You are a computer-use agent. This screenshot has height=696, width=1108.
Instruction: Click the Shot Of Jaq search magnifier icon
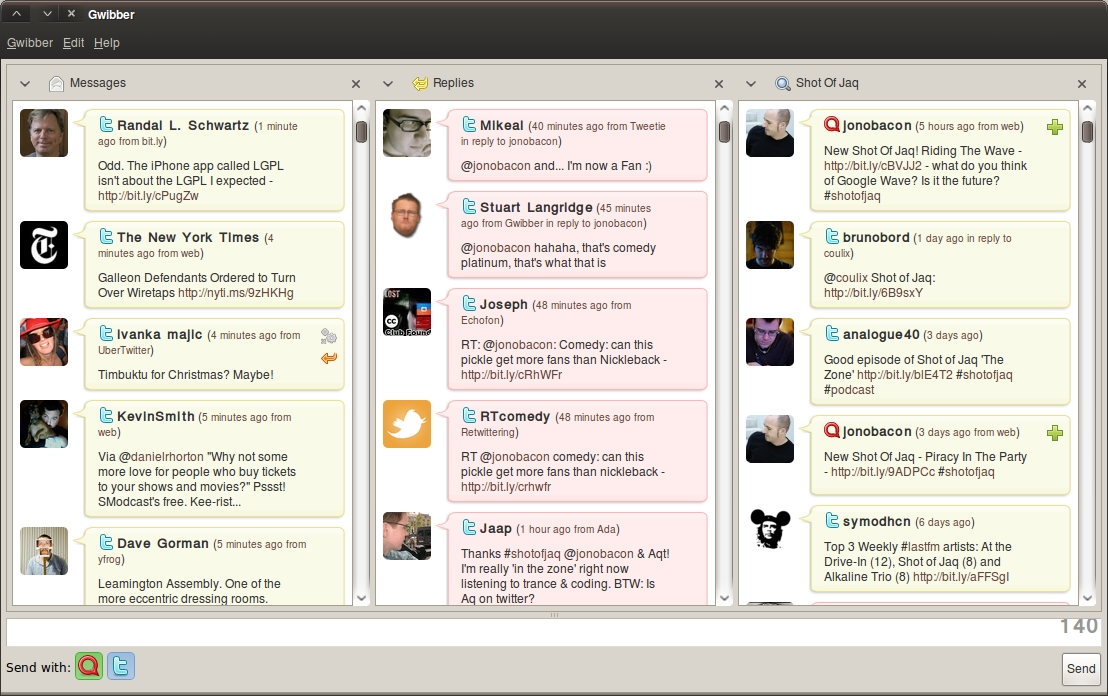782,83
